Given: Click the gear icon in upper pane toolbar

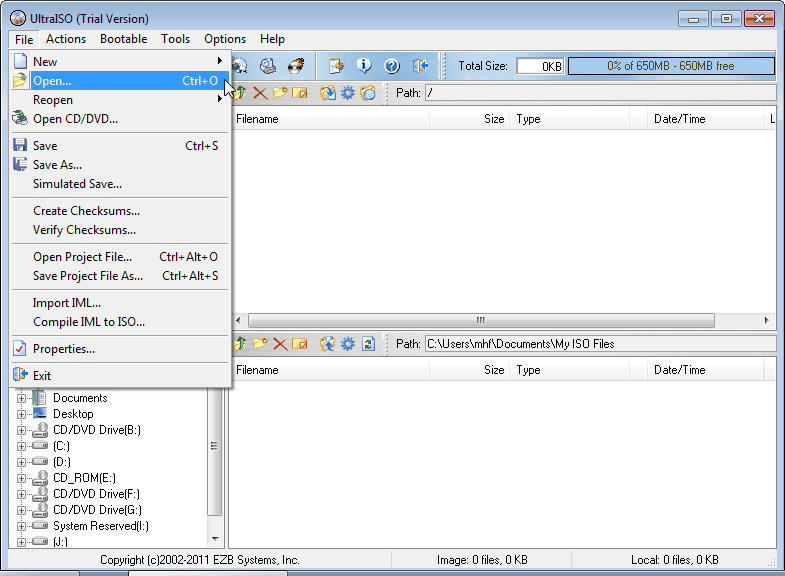Looking at the screenshot, I should (347, 93).
